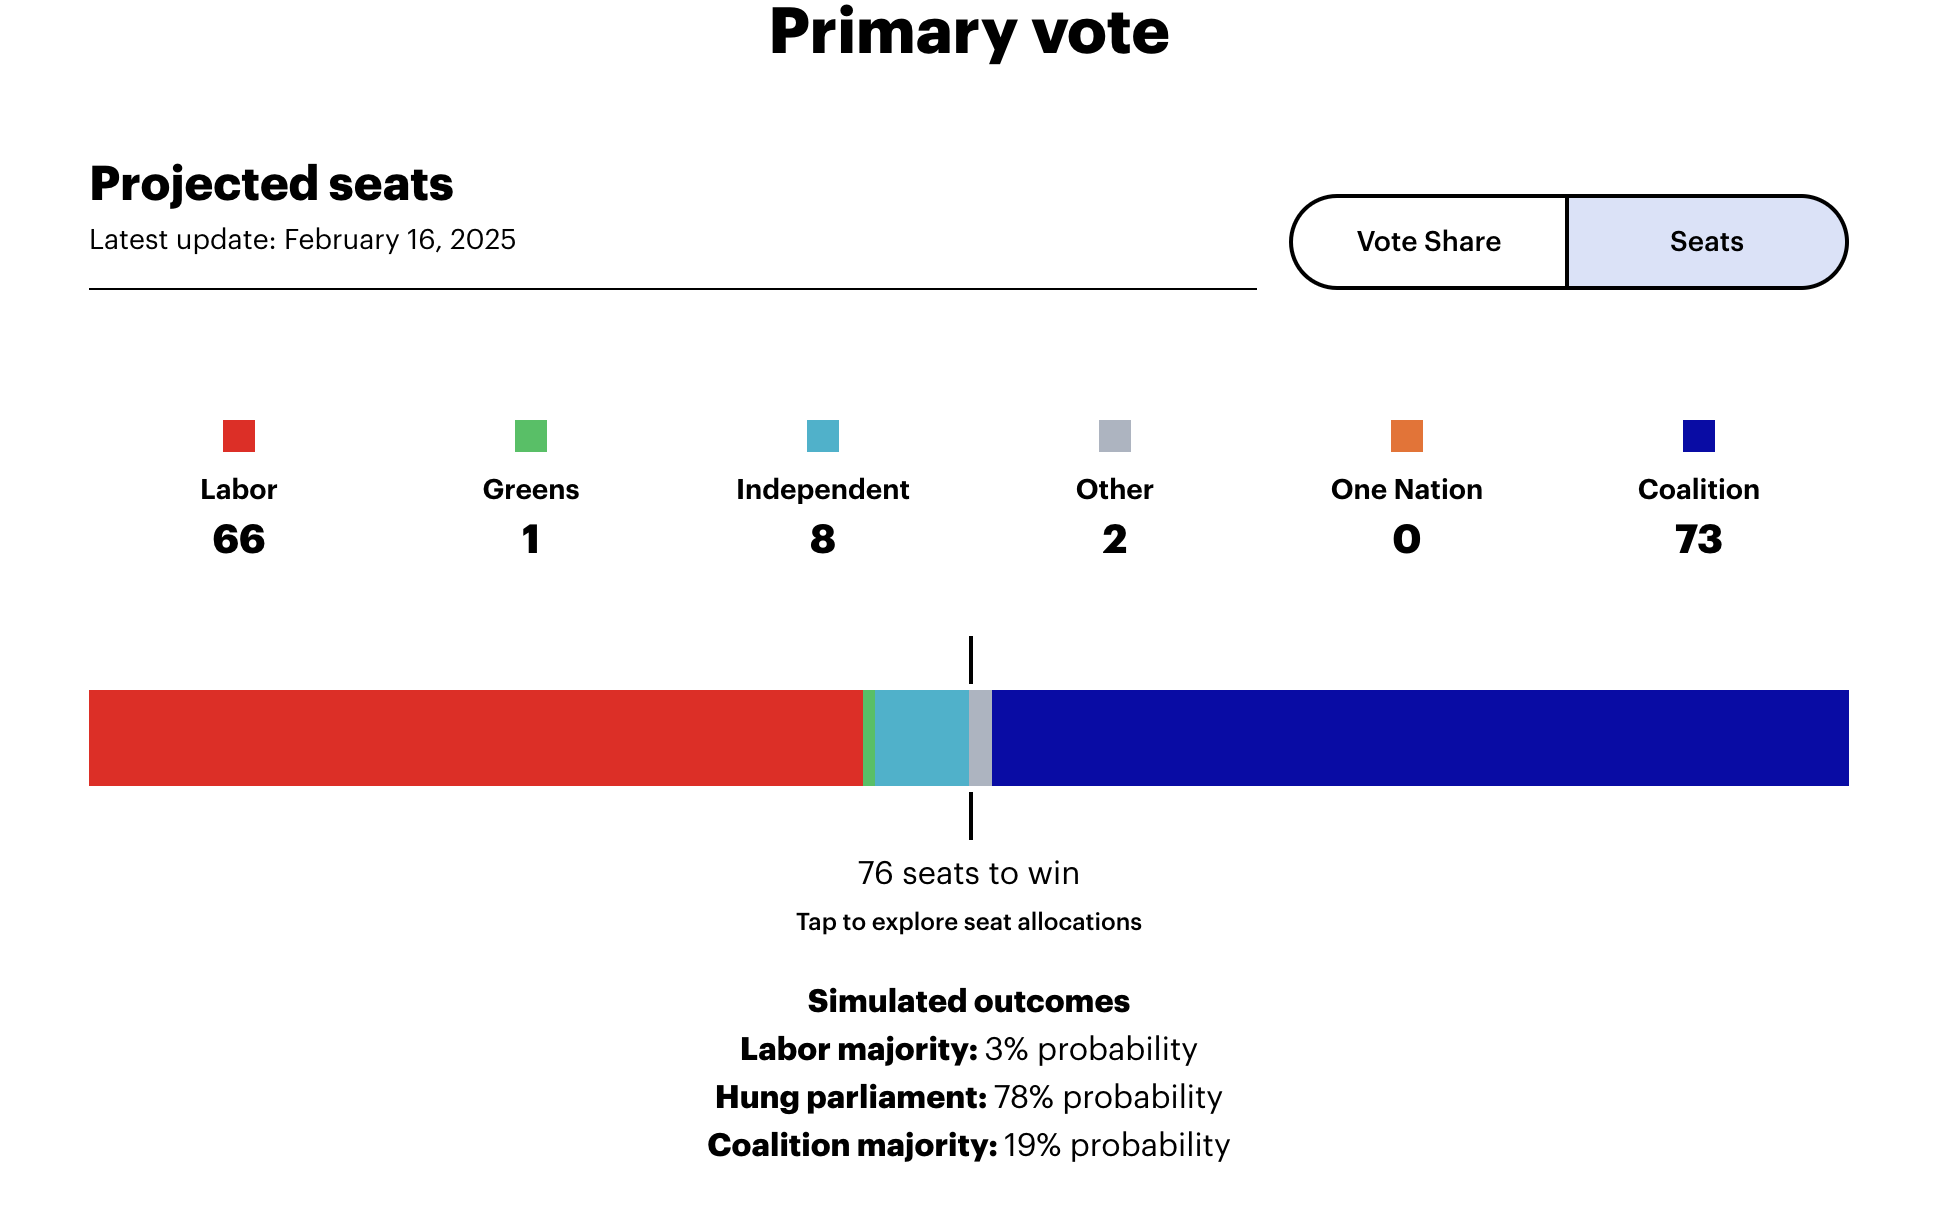Click the Hung parliament probability line
The image size is (1948, 1232).
(969, 1097)
